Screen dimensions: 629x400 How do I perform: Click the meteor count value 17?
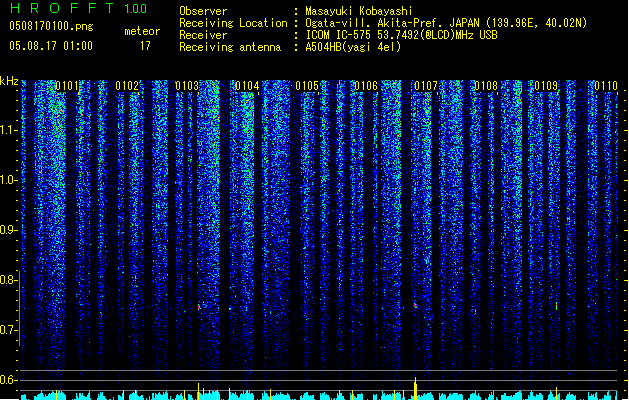point(145,46)
